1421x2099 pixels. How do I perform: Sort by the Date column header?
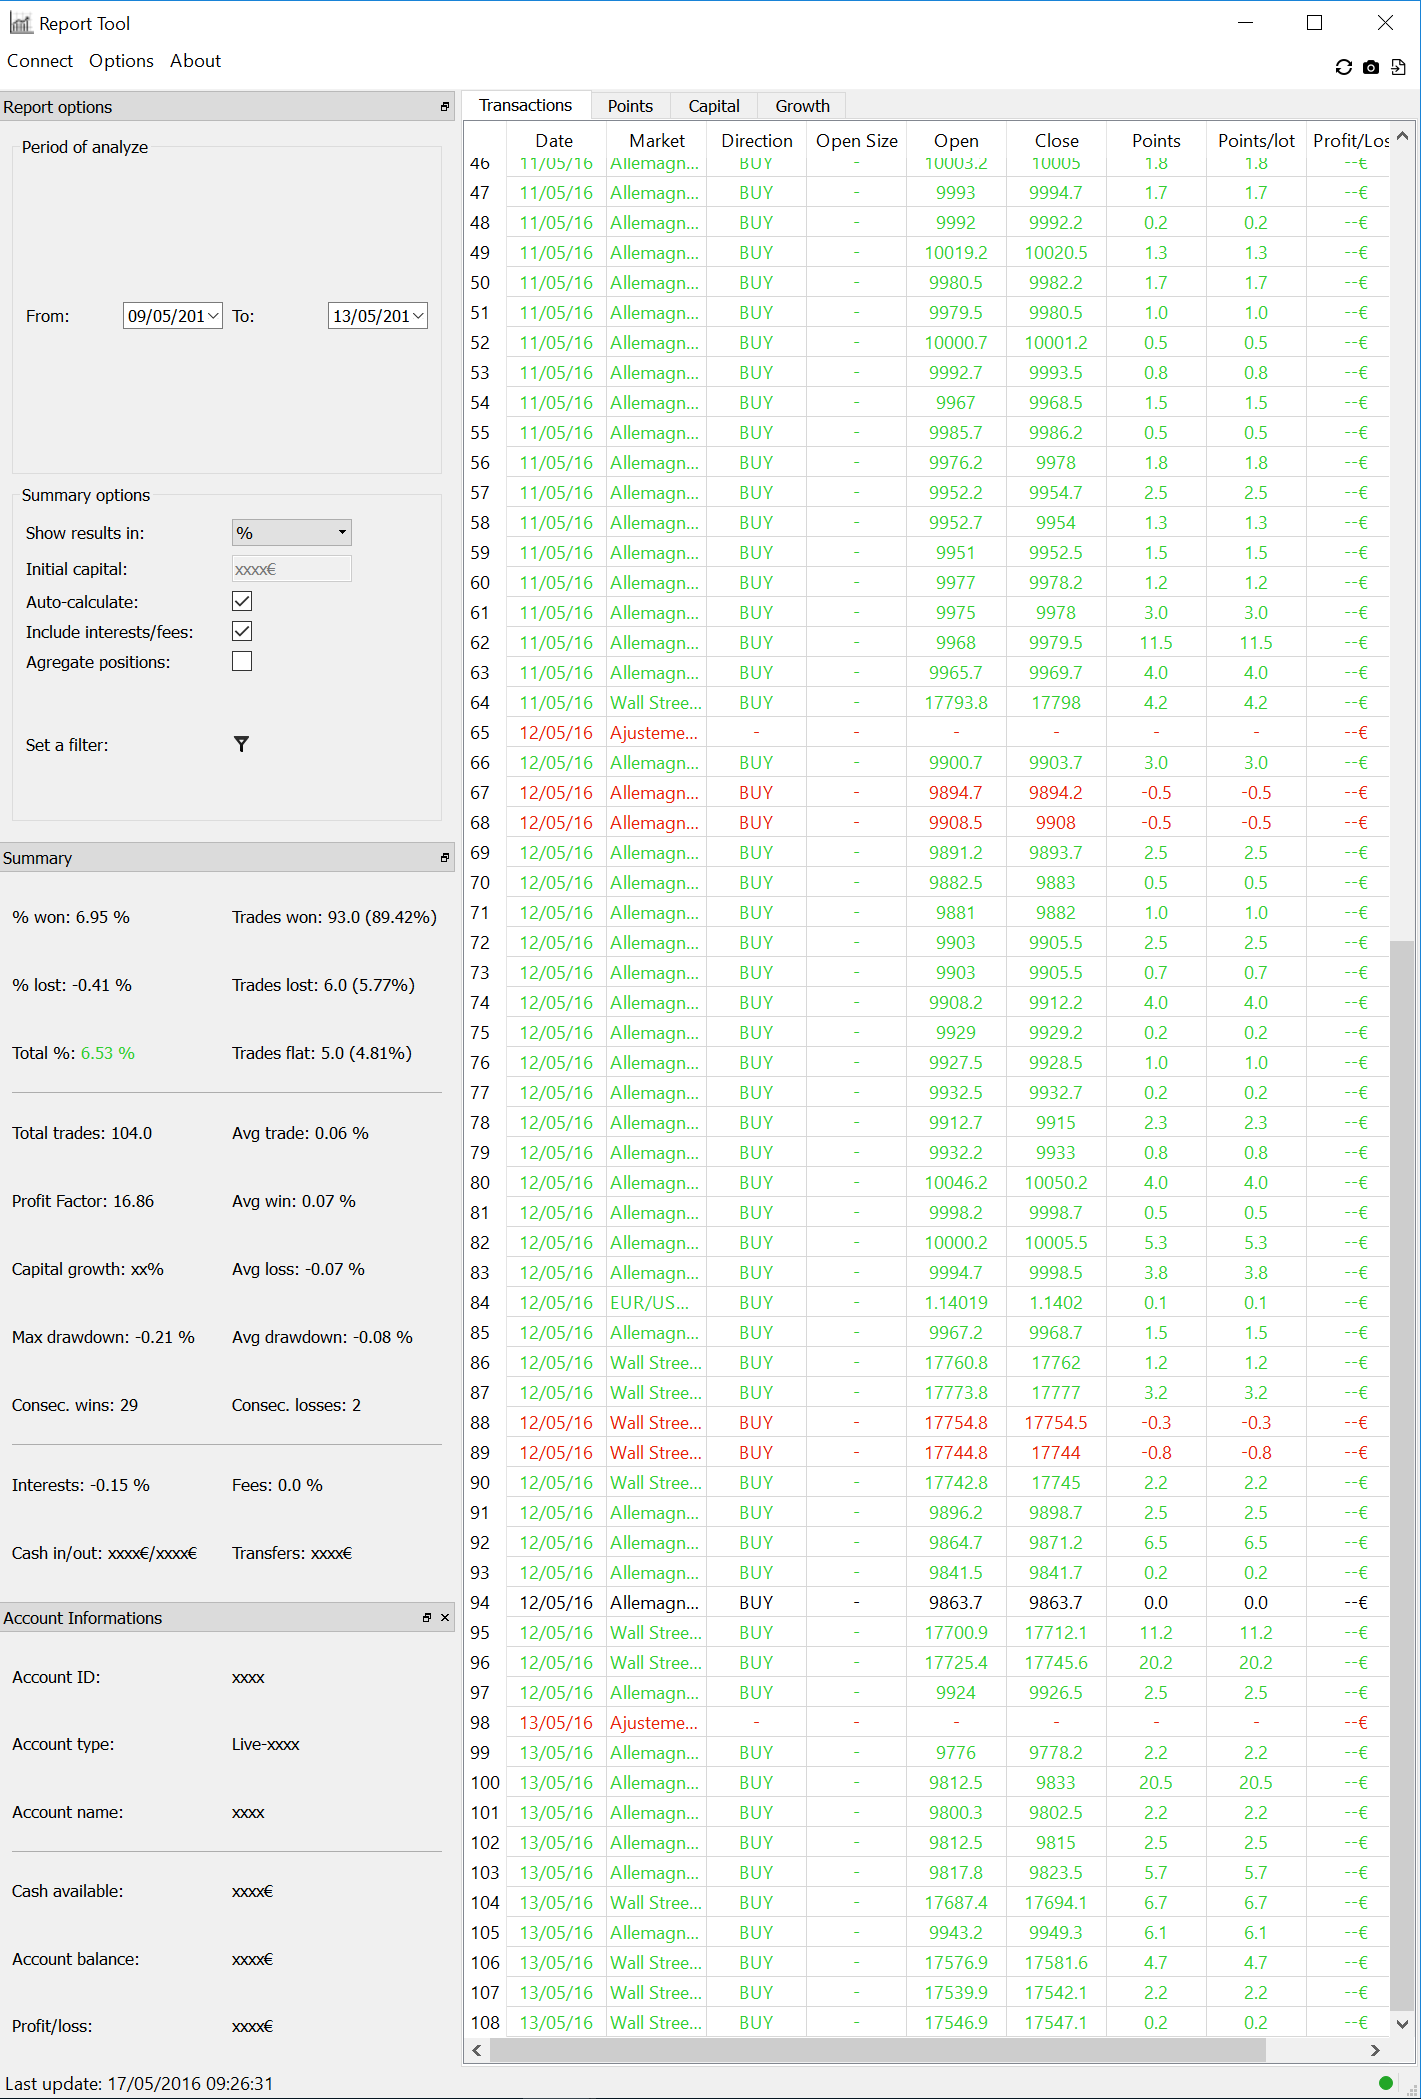click(x=555, y=141)
